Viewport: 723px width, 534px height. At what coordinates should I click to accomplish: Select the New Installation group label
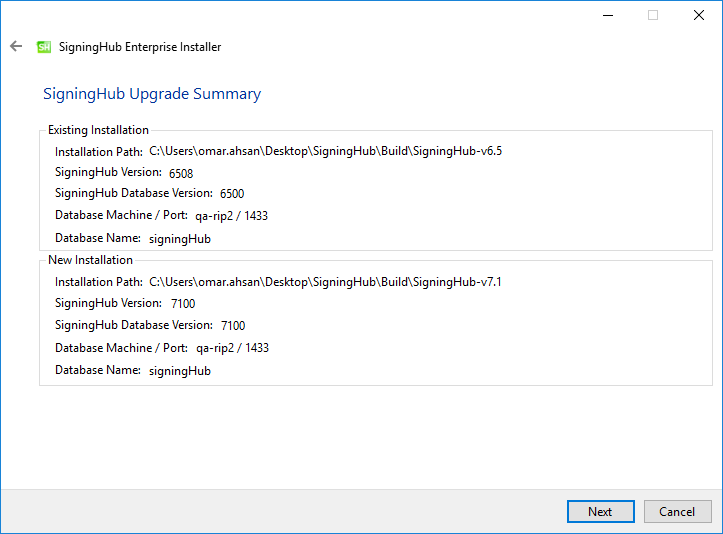pos(90,260)
